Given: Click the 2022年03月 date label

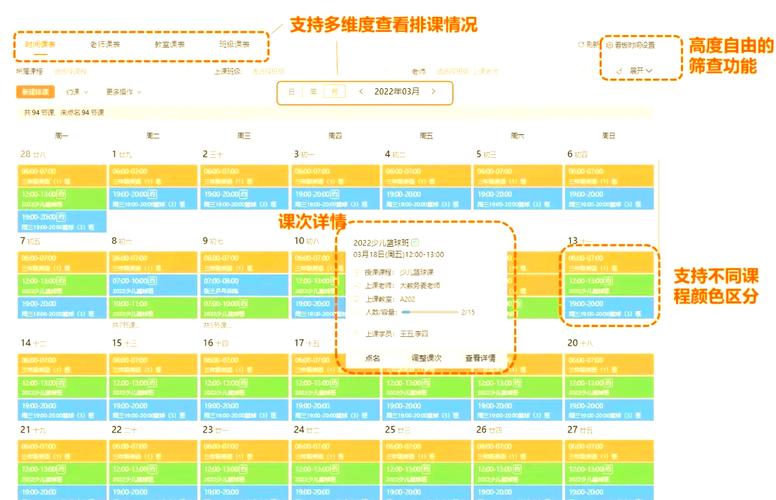Looking at the screenshot, I should 396,92.
